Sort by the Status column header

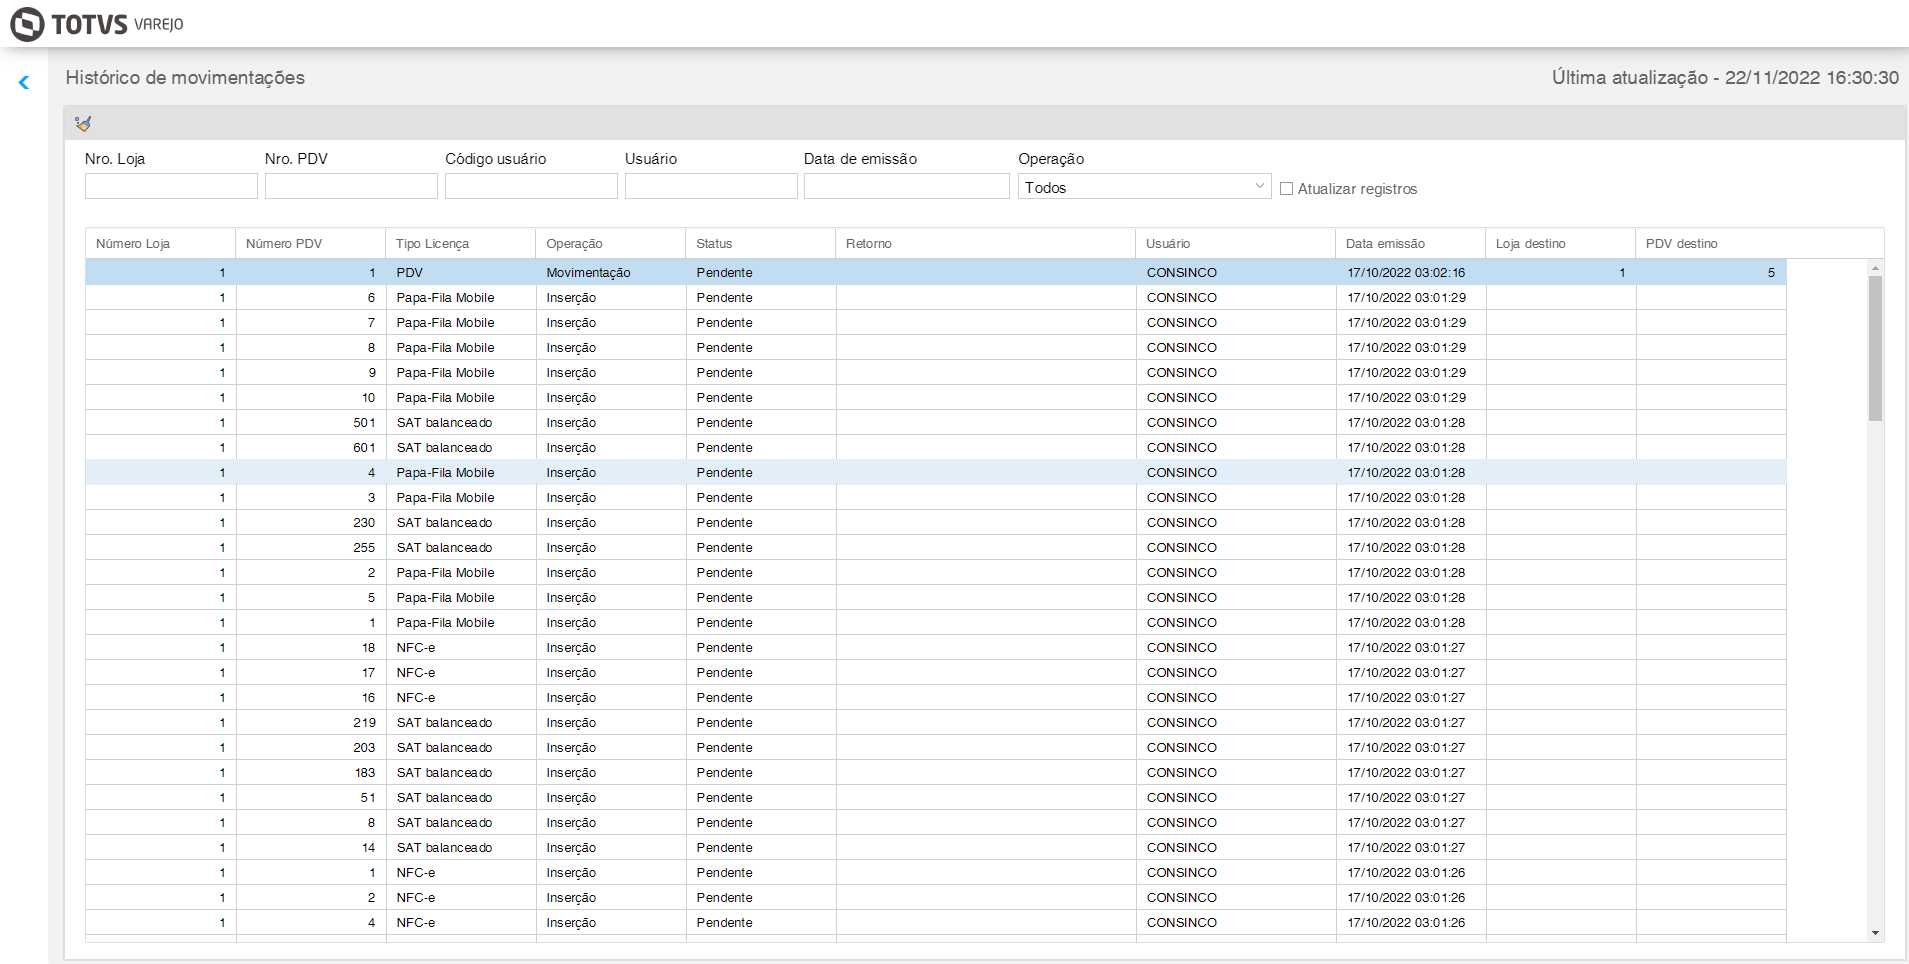760,244
